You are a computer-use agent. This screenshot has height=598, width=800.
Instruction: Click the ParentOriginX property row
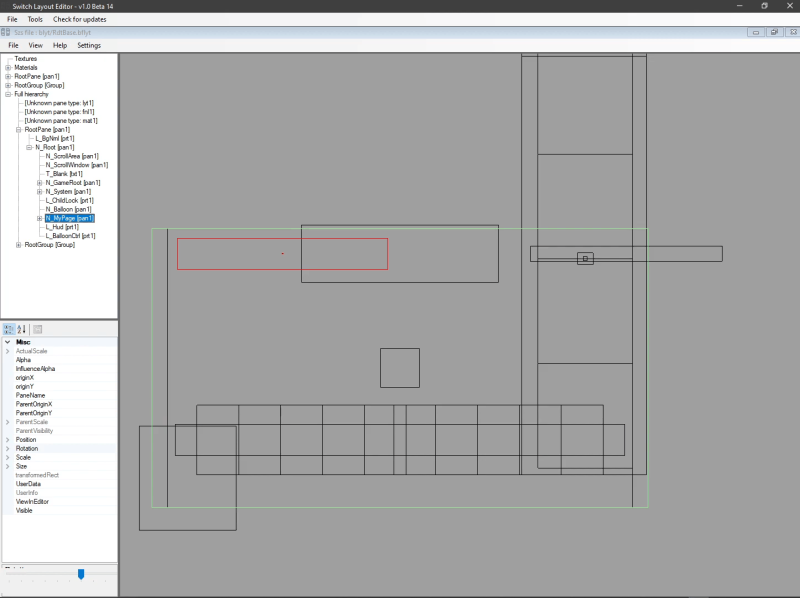tap(60, 404)
